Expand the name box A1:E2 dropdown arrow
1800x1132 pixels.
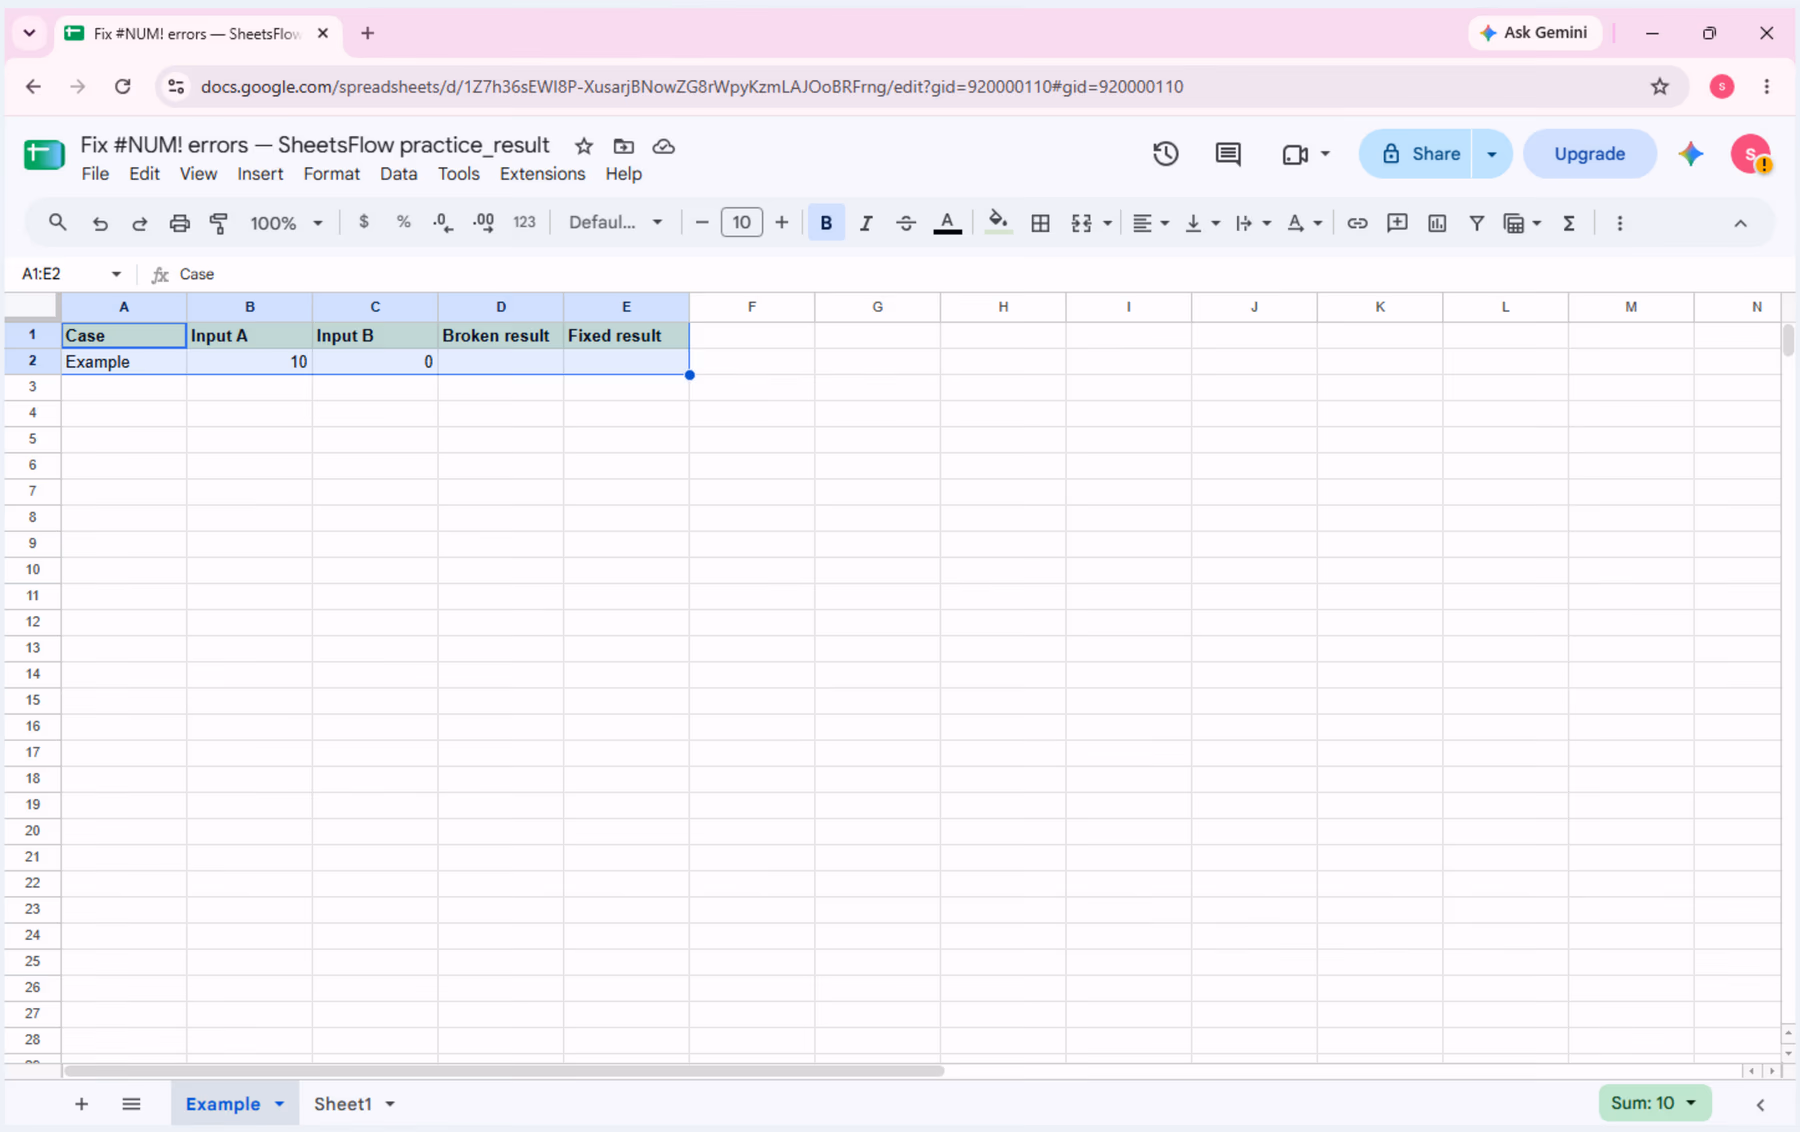(x=116, y=274)
